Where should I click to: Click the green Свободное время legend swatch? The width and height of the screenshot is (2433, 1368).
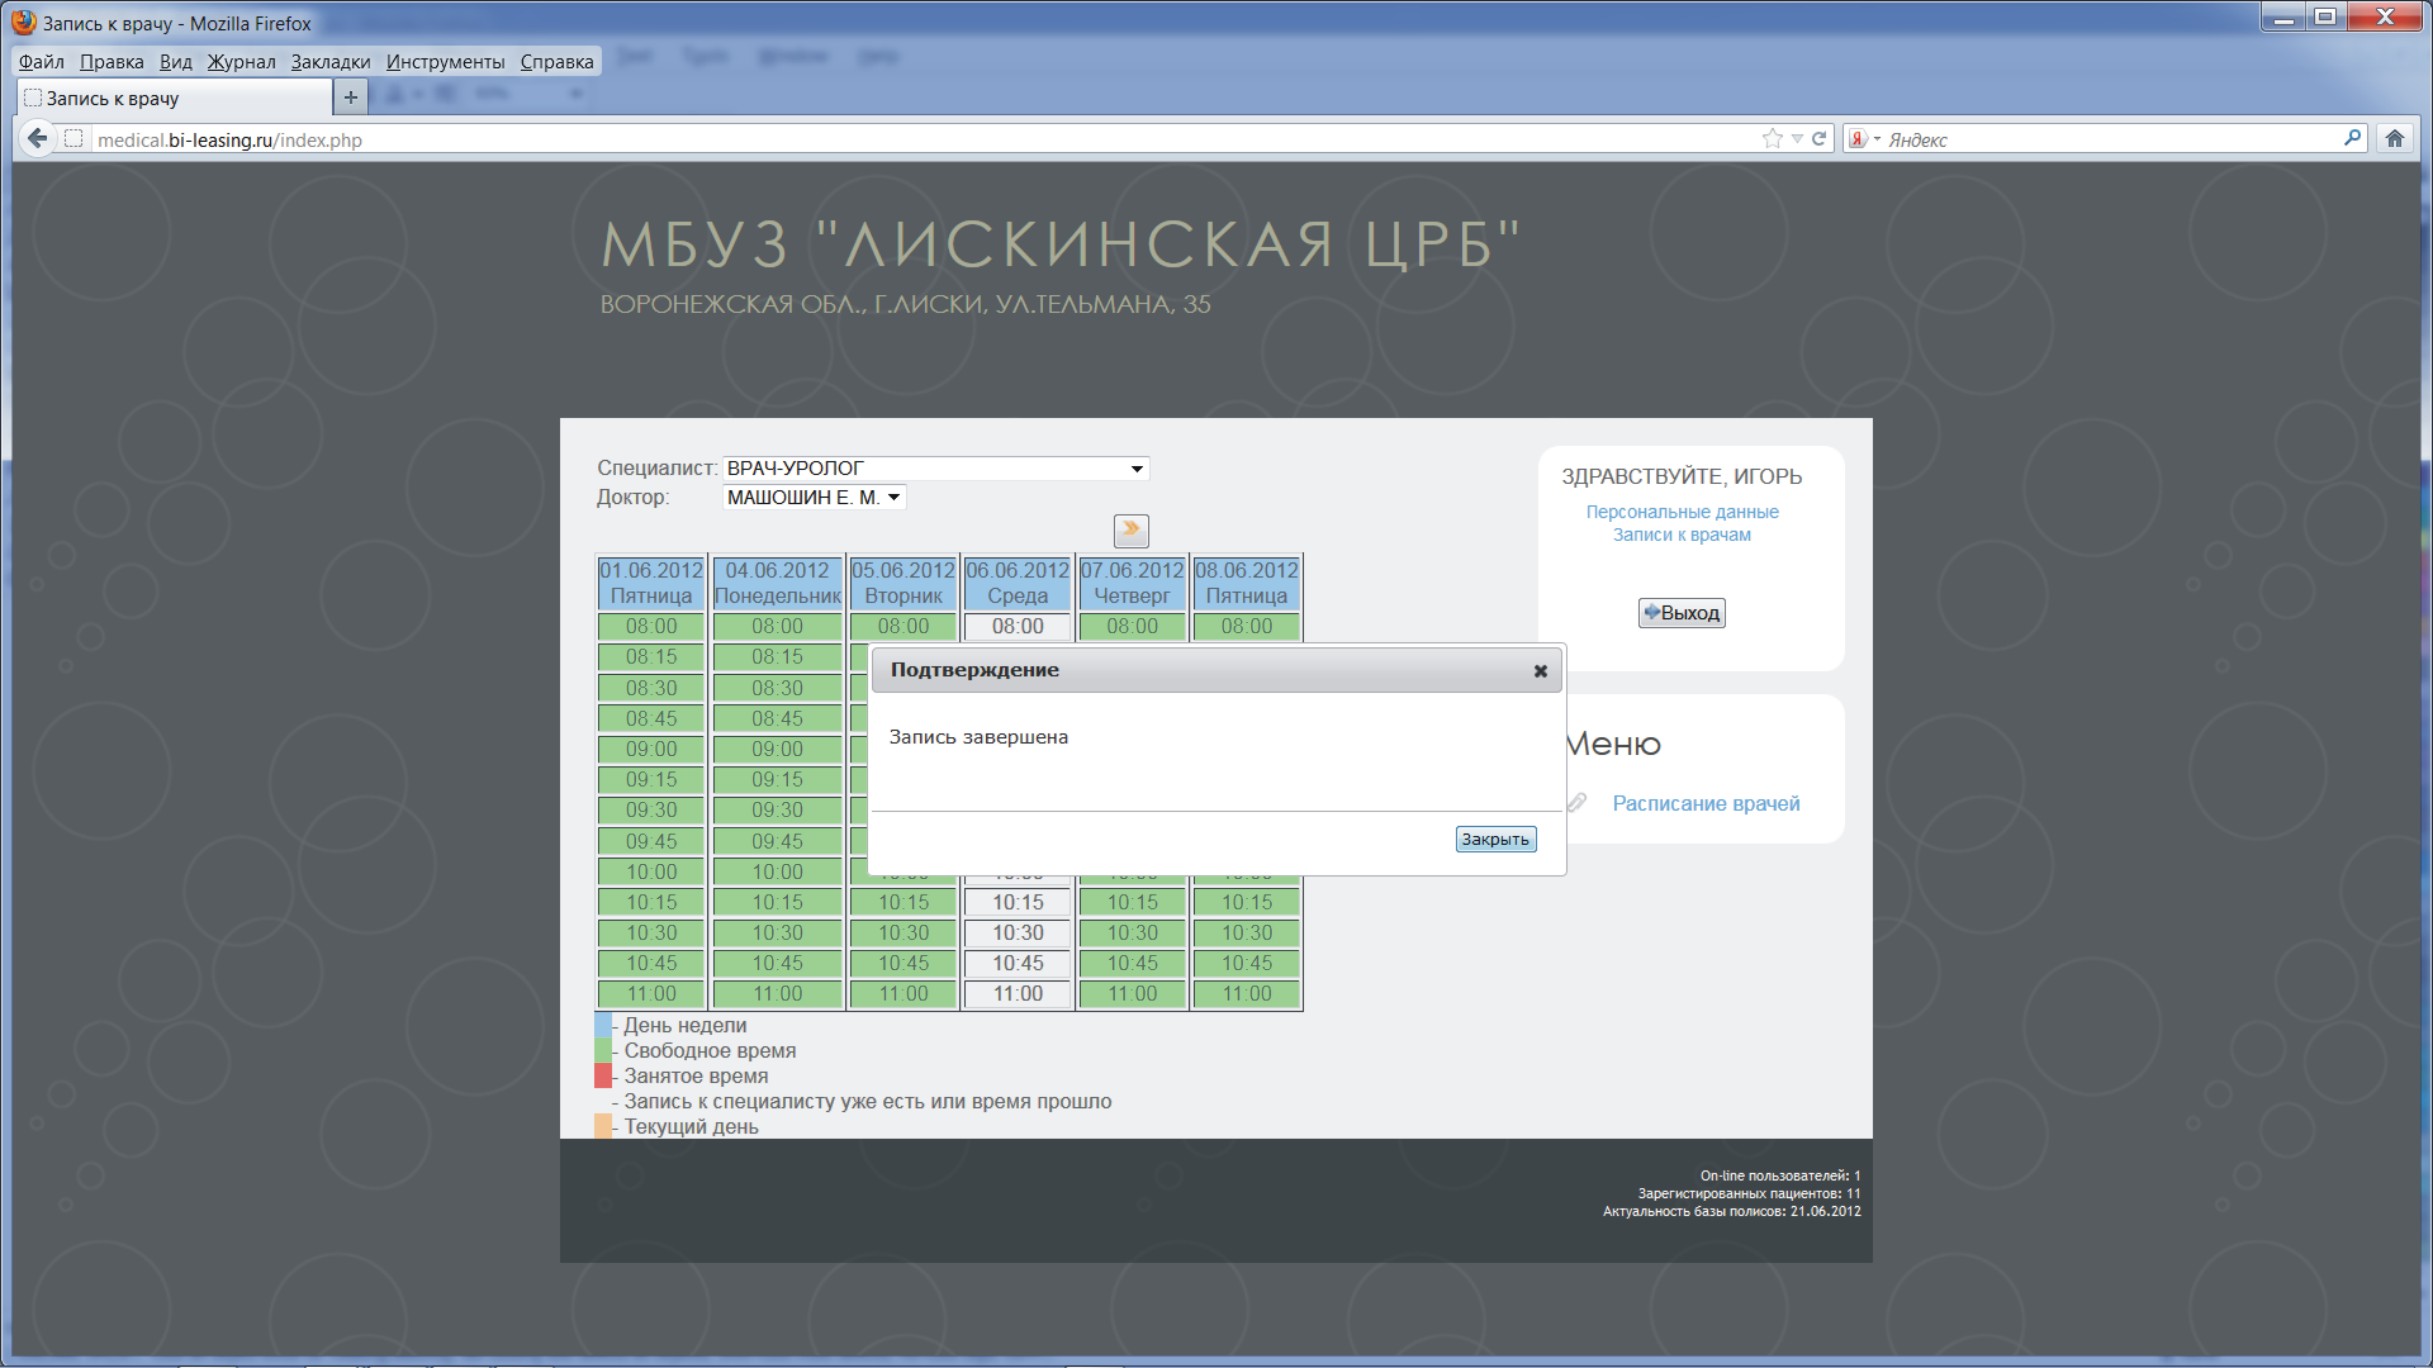click(x=603, y=1050)
